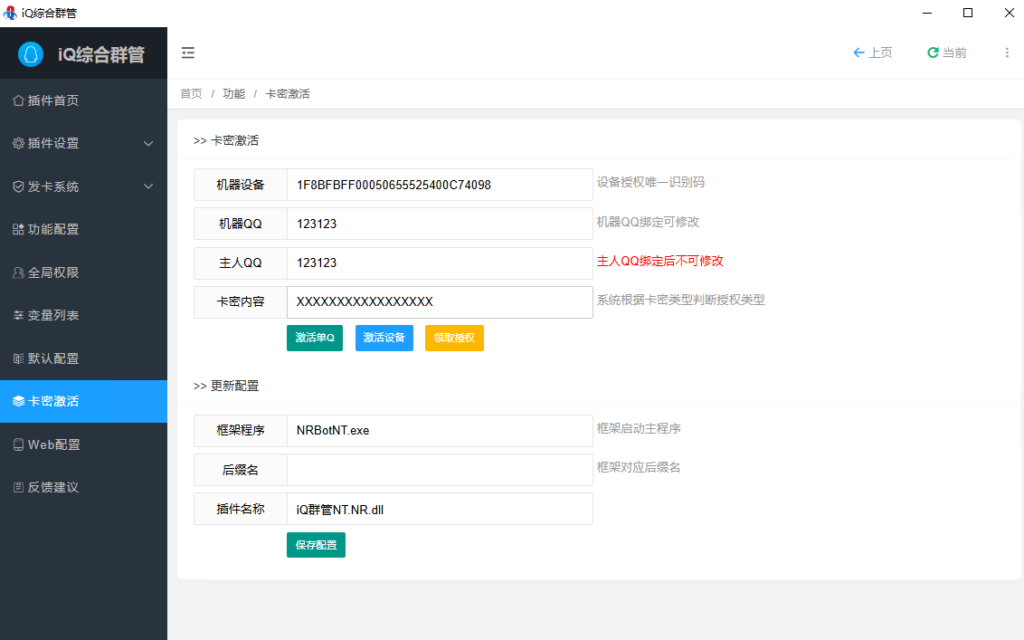1024x640 pixels.
Task: Click the layers icon beside 卡密激活
Action: coord(18,401)
